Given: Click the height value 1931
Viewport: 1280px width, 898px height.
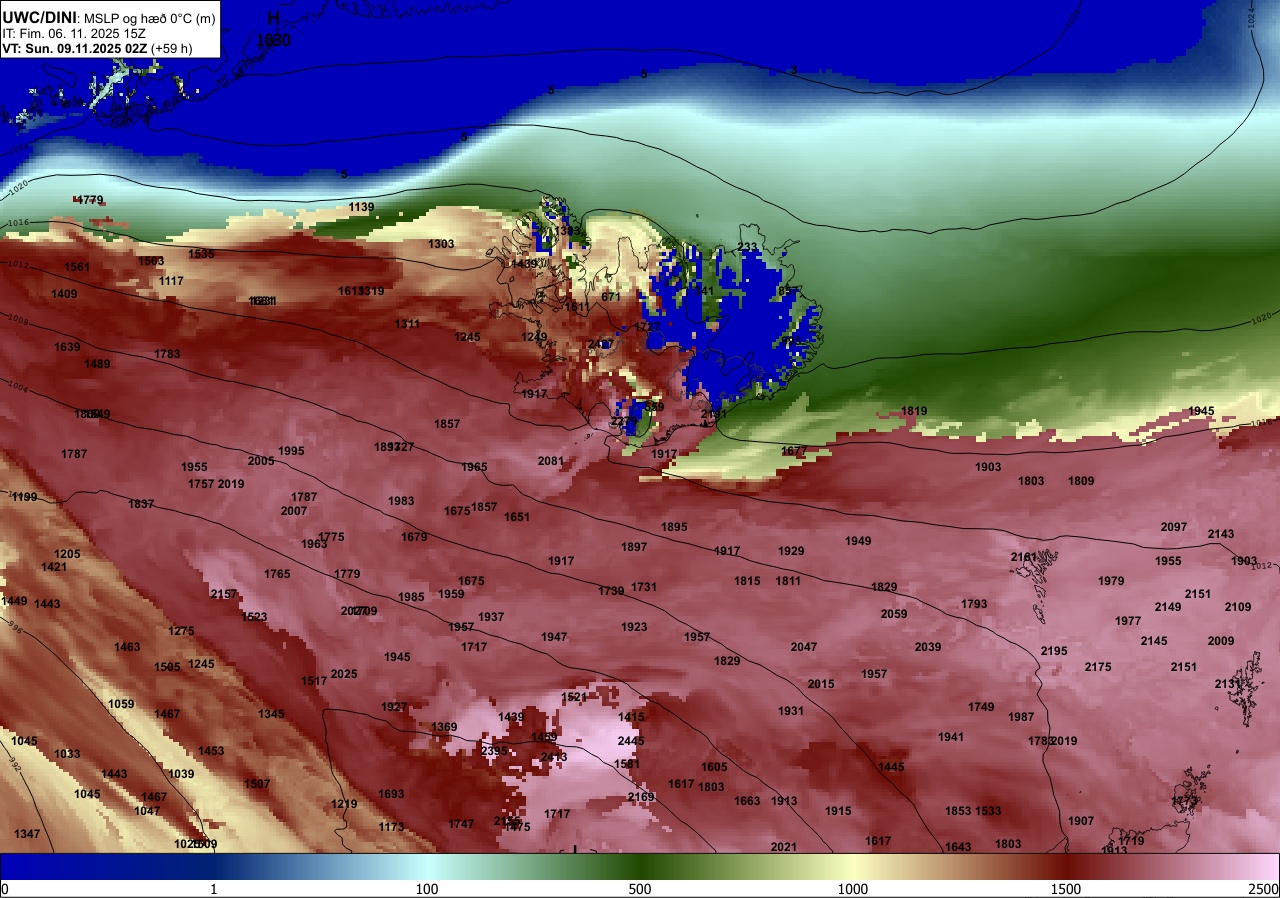Looking at the screenshot, I should tap(791, 711).
